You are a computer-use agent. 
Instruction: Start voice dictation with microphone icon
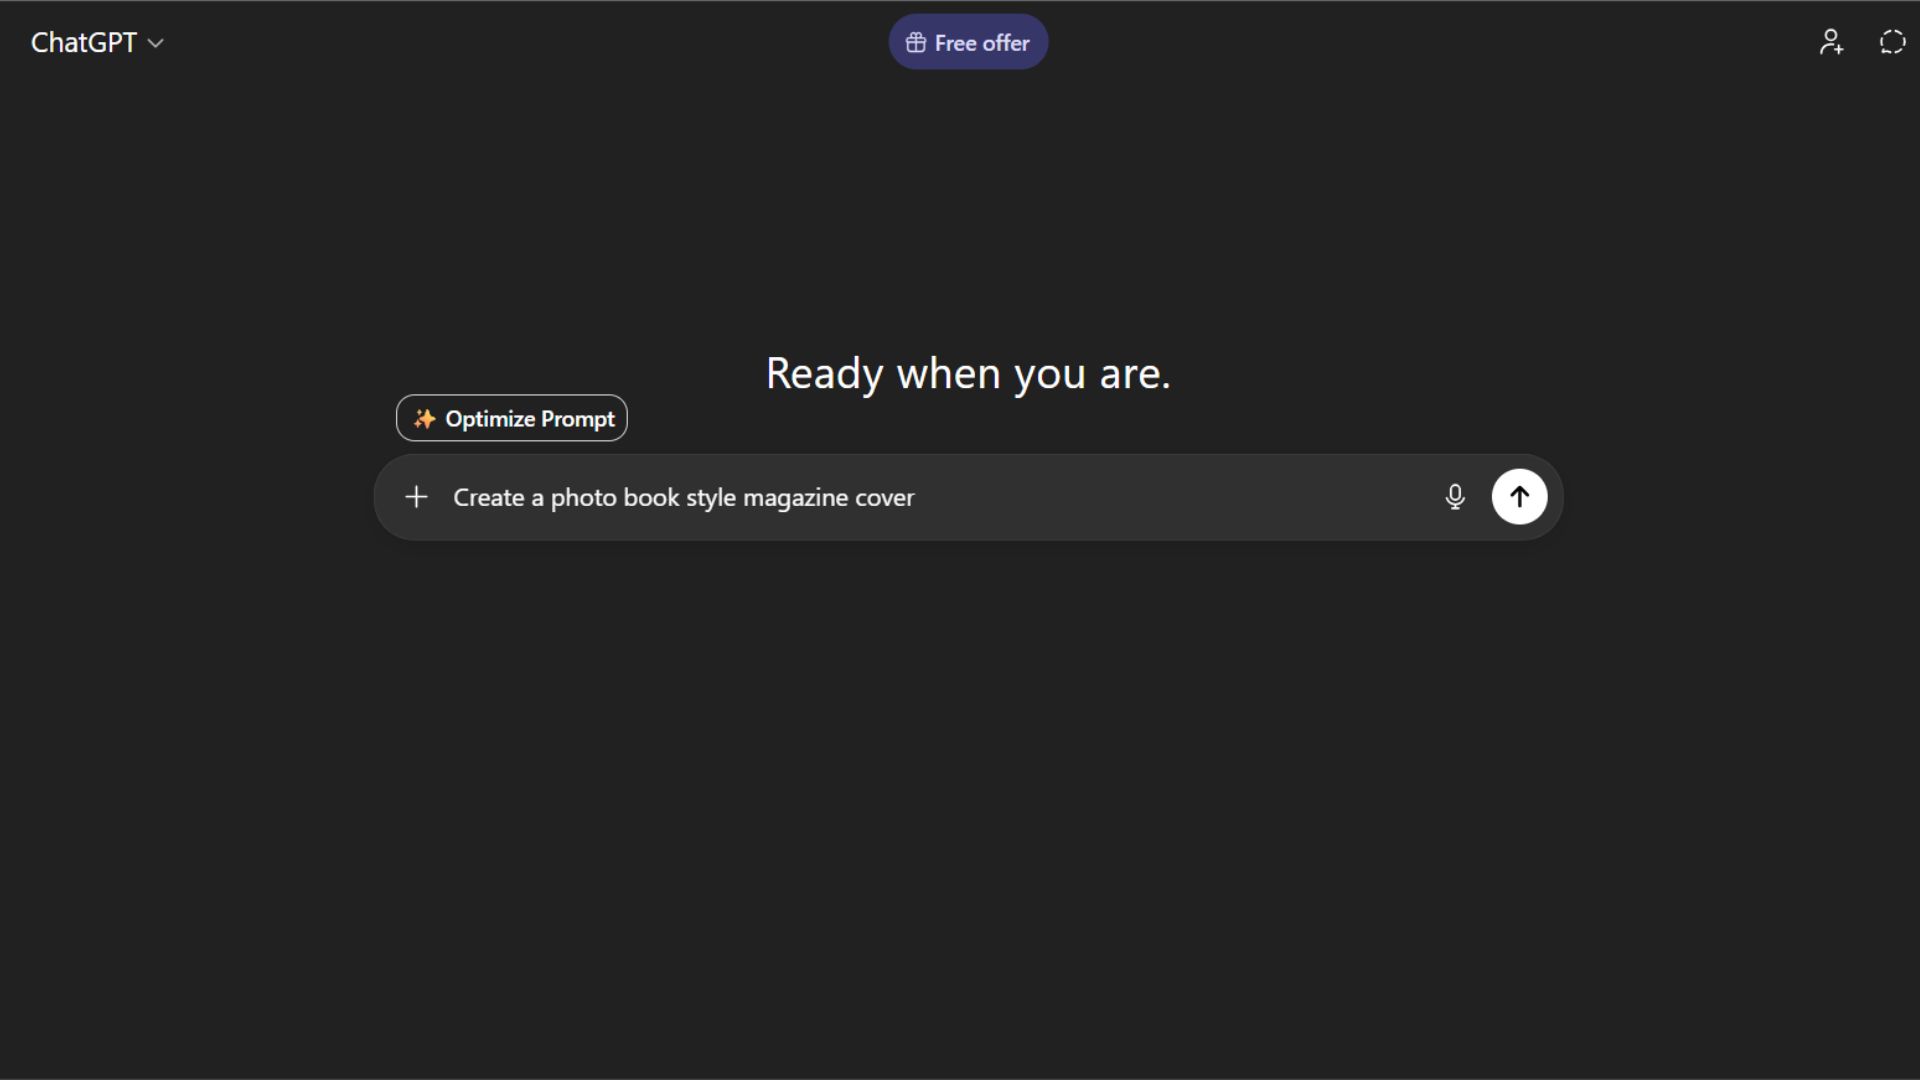click(1455, 497)
